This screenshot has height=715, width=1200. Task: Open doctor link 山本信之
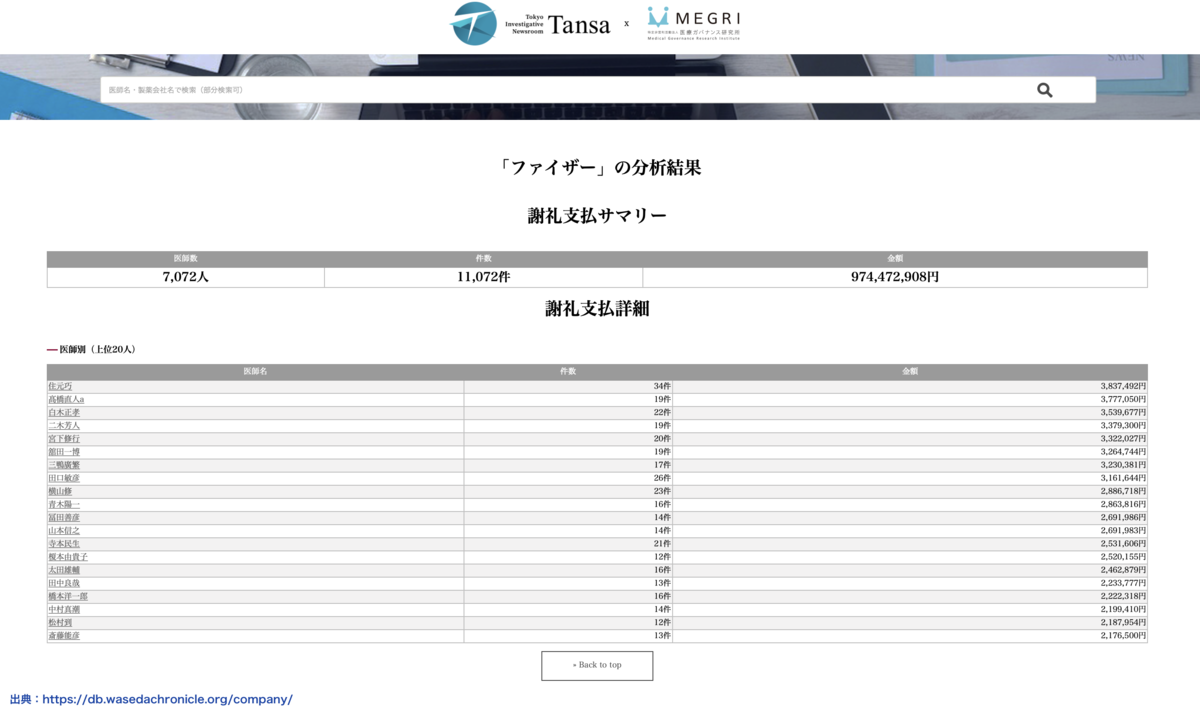click(x=64, y=530)
